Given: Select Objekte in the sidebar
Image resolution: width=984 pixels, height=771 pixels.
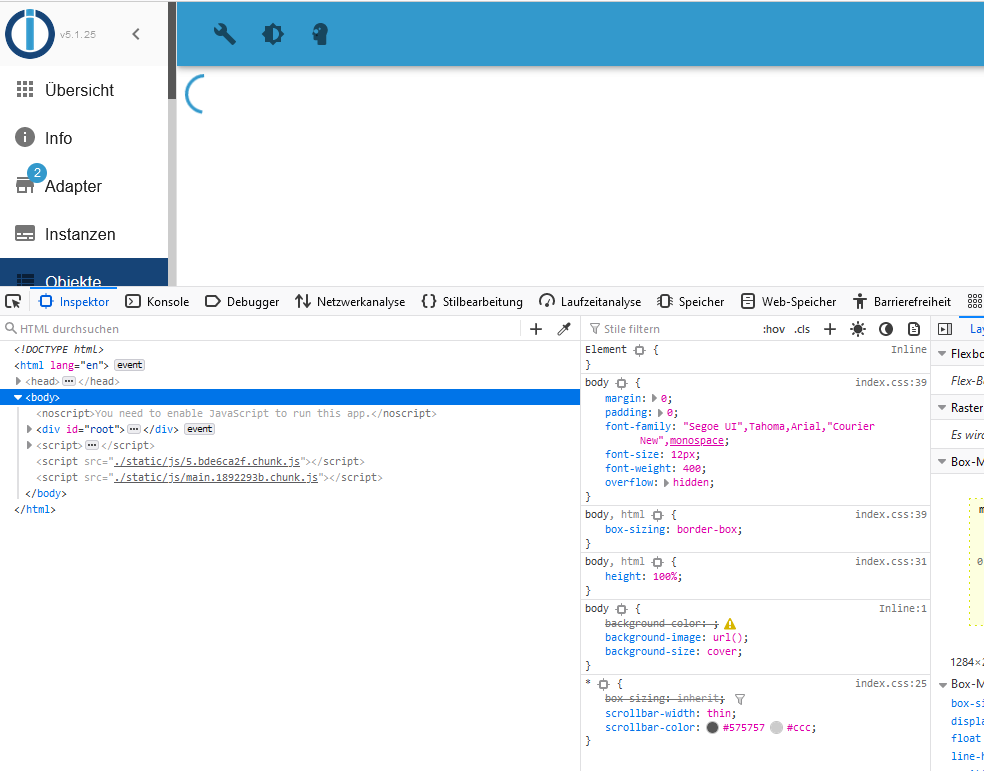Looking at the screenshot, I should pyautogui.click(x=84, y=273).
